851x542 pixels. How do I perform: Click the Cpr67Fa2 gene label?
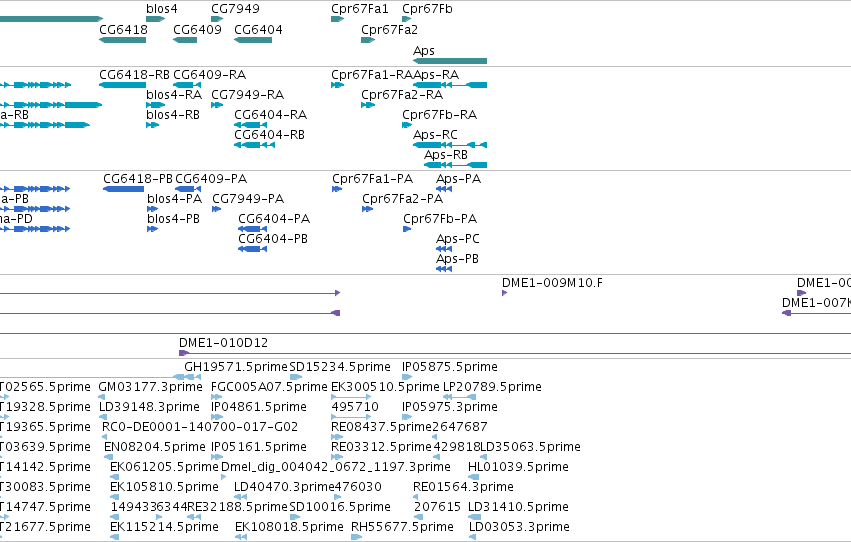pos(389,29)
